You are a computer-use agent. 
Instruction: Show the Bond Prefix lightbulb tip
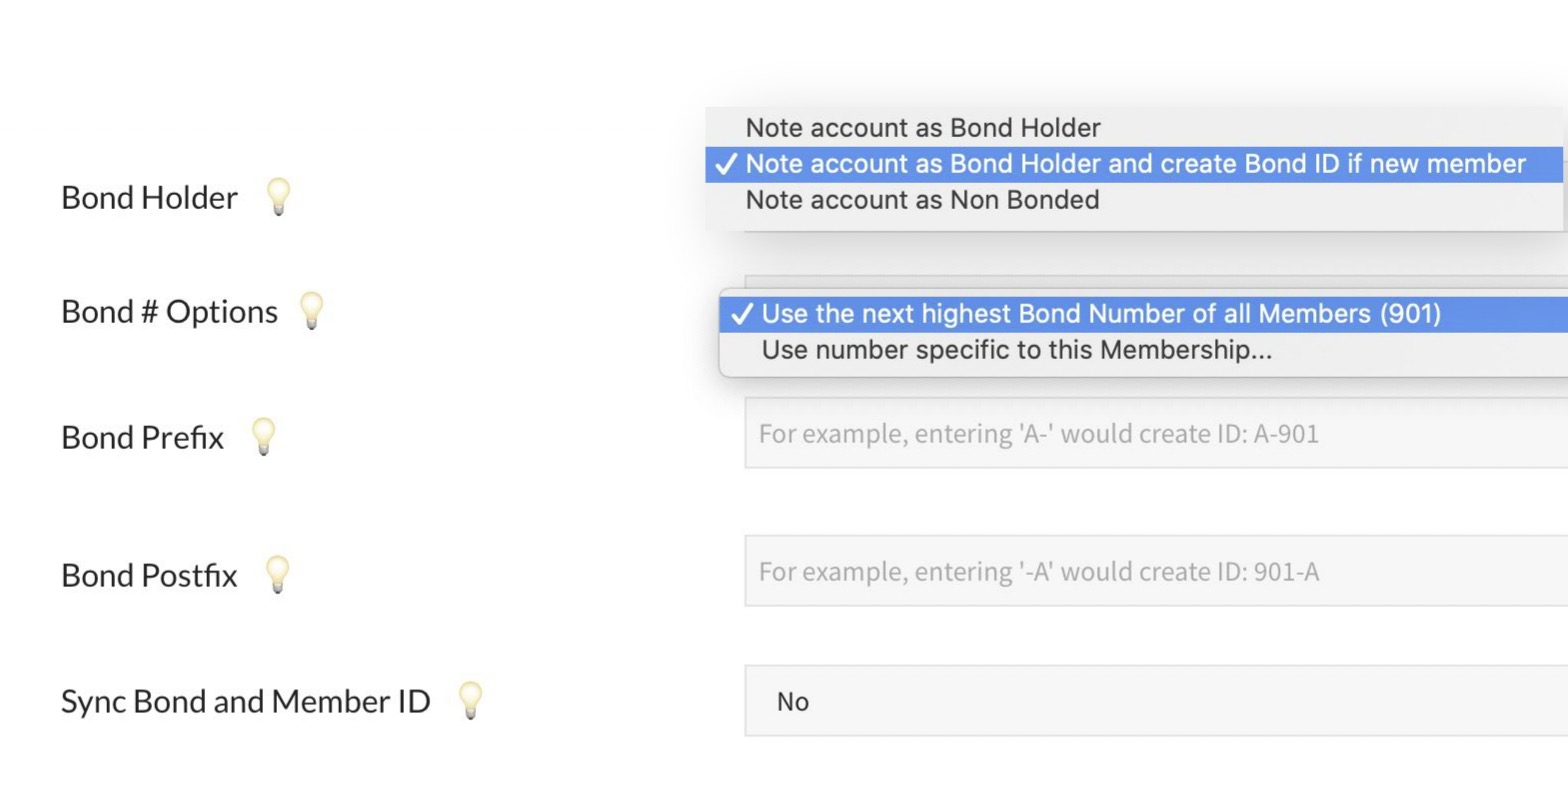pos(263,435)
